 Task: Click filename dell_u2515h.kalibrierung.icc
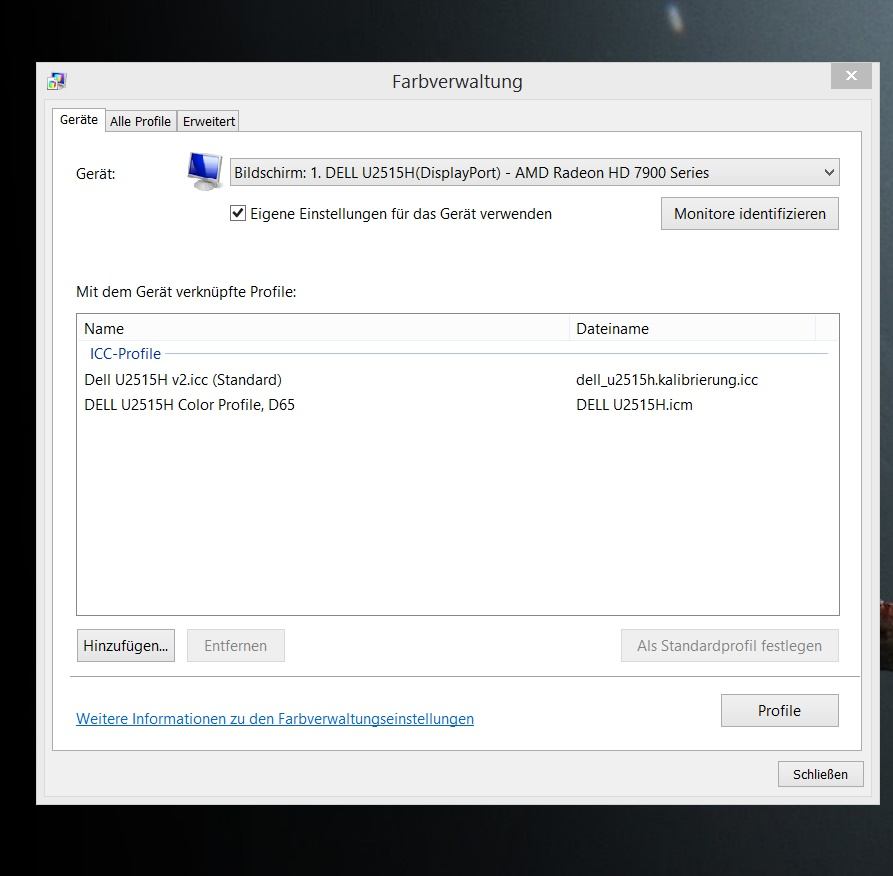tap(667, 380)
